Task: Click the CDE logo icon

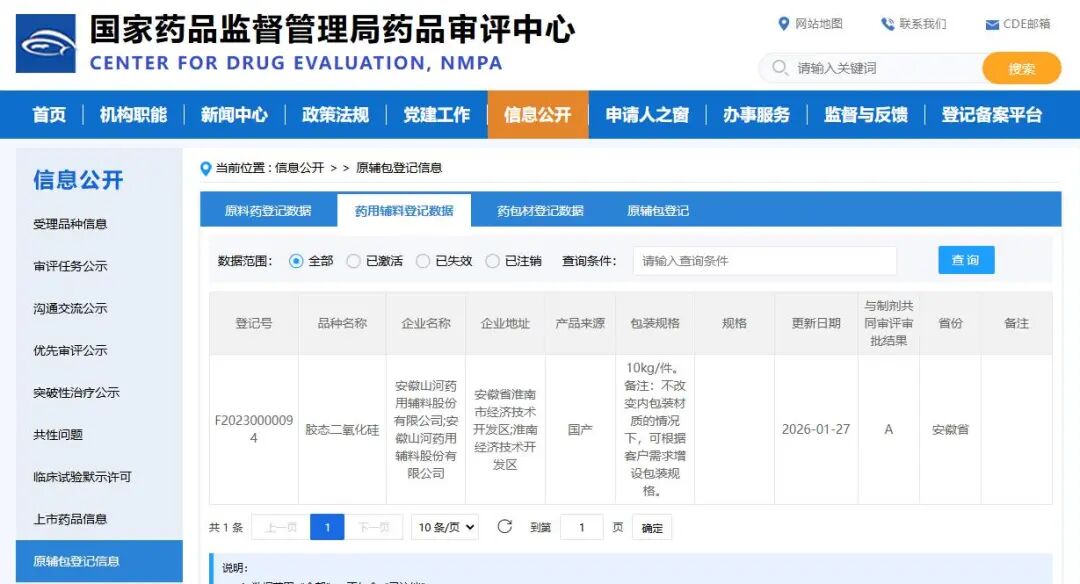Action: [x=46, y=44]
